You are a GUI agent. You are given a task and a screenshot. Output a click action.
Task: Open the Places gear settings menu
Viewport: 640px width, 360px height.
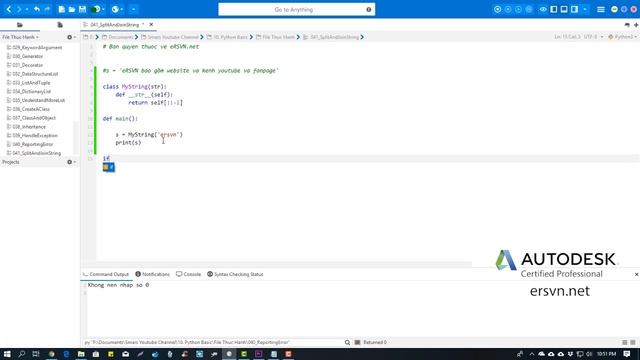[71, 37]
